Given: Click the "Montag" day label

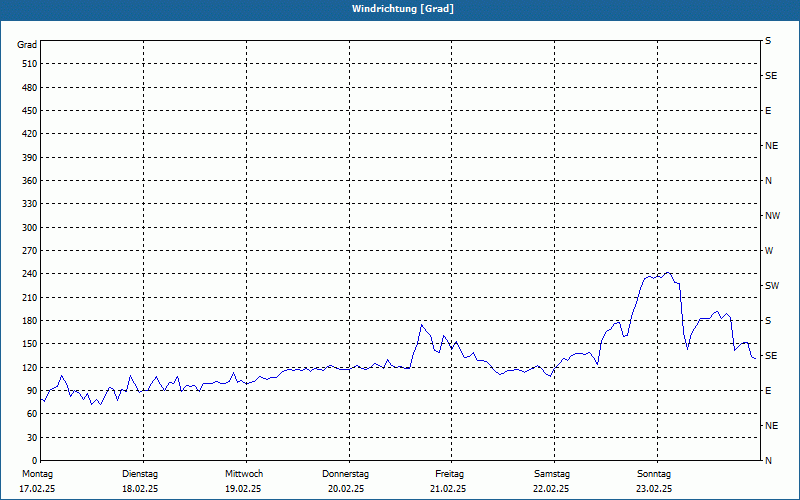Looking at the screenshot, I should tap(37, 474).
